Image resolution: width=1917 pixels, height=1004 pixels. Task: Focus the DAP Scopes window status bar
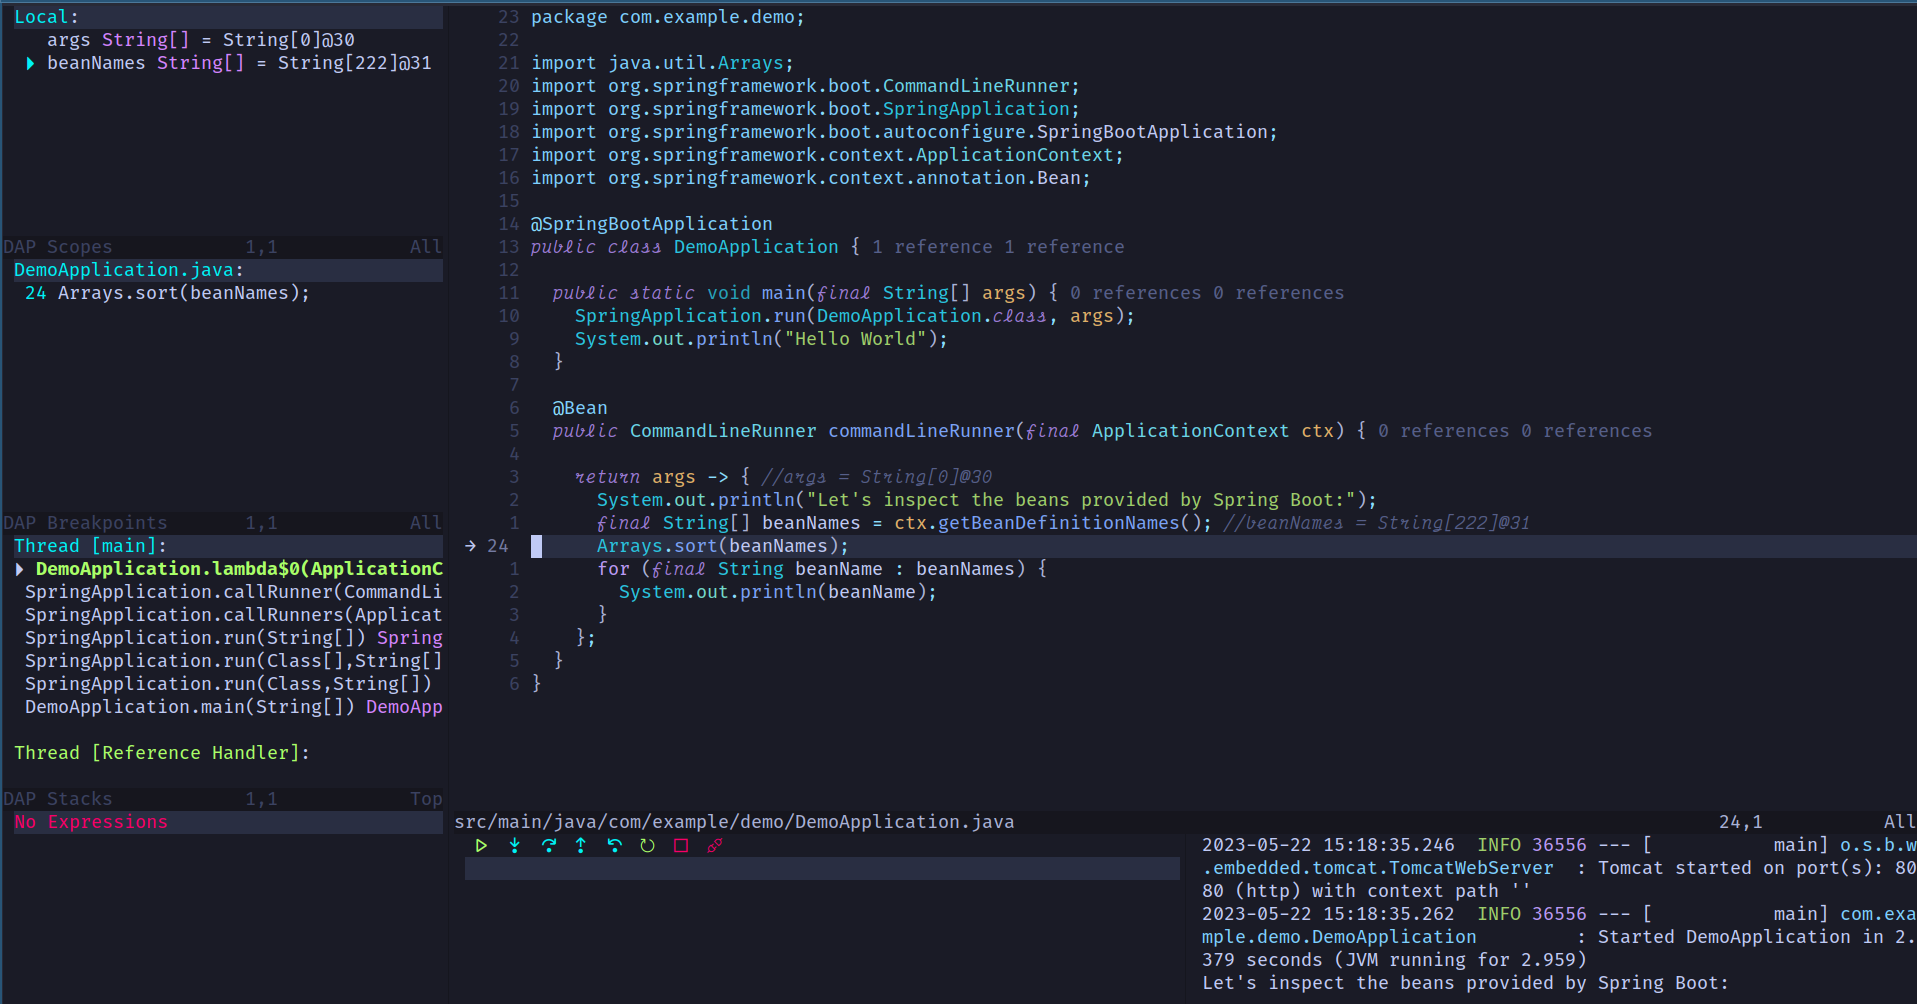tap(222, 247)
